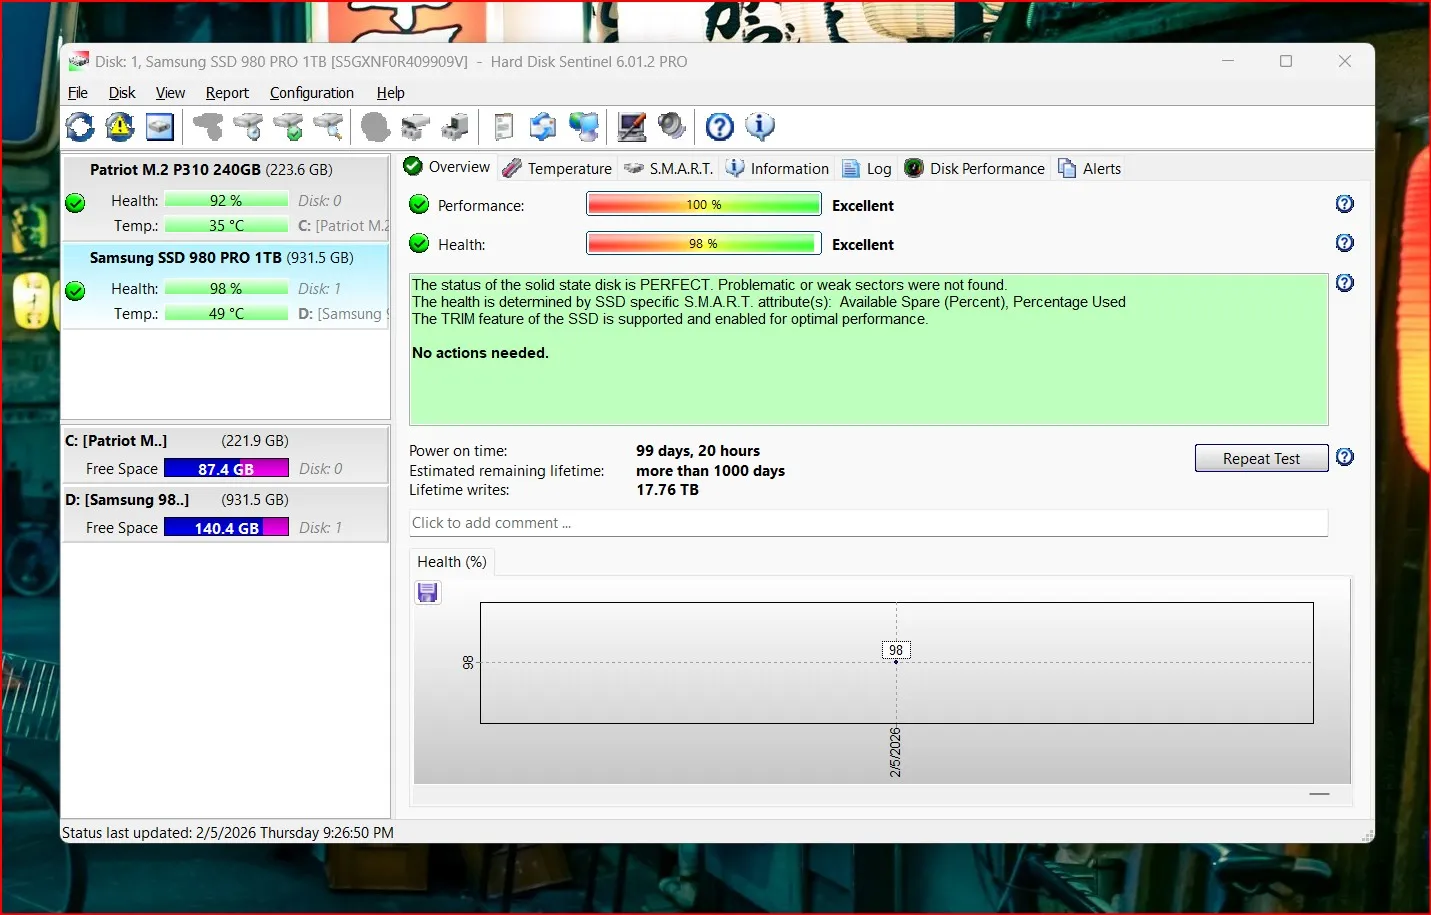Viewport: 1431px width, 915px height.
Task: Click help icon next to Repeat Test
Action: 1345,457
